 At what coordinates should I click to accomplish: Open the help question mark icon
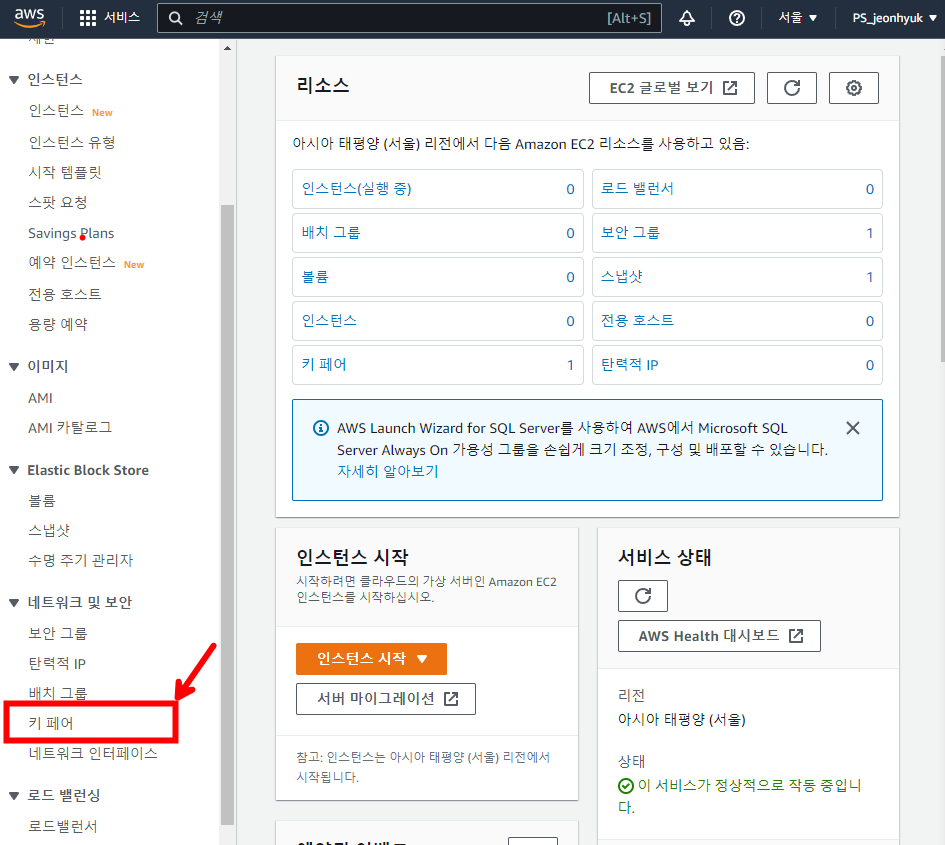(736, 18)
